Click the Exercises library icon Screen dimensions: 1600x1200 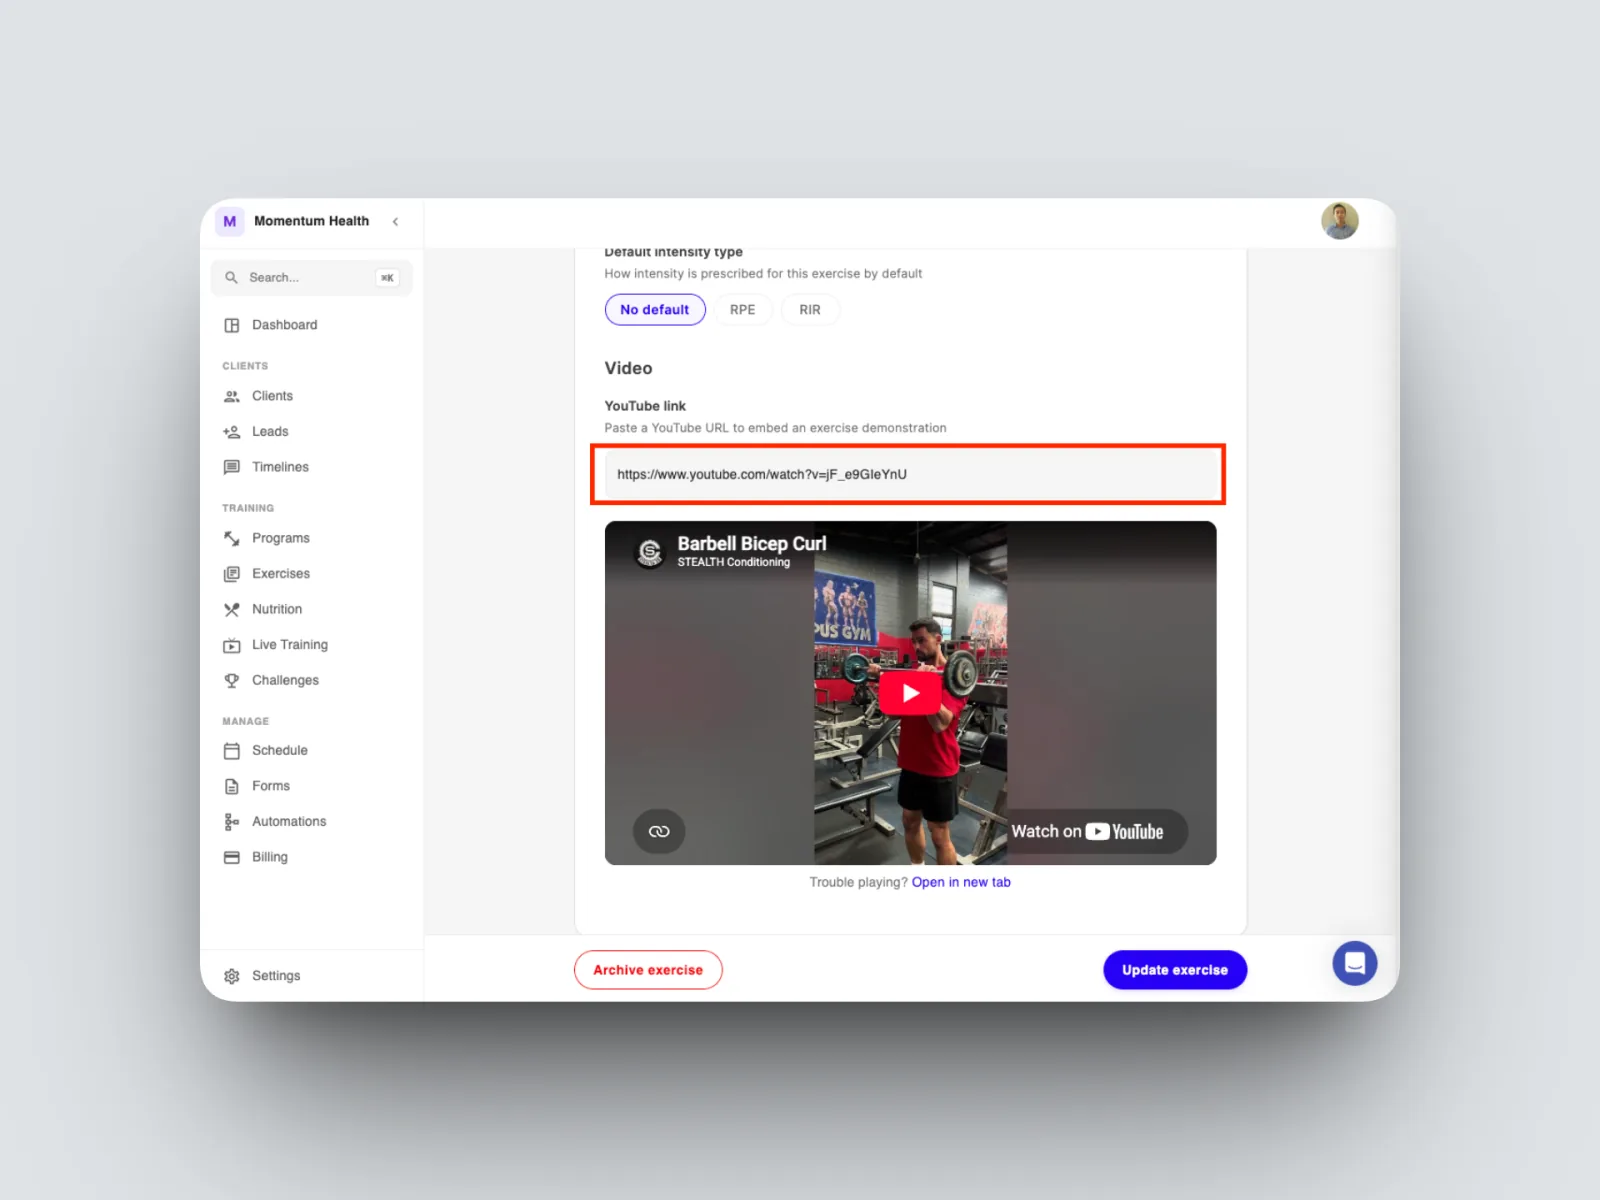232,574
